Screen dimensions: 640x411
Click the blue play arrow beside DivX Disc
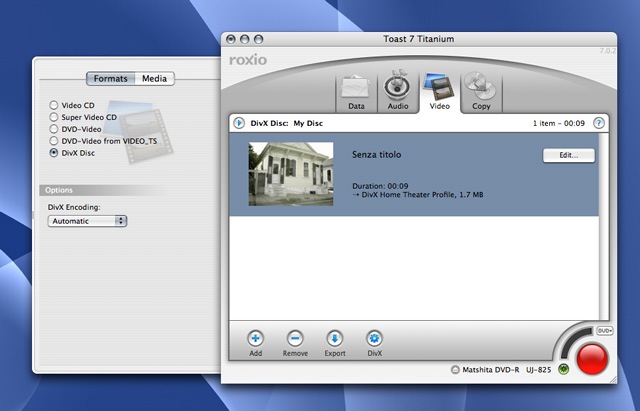point(239,123)
